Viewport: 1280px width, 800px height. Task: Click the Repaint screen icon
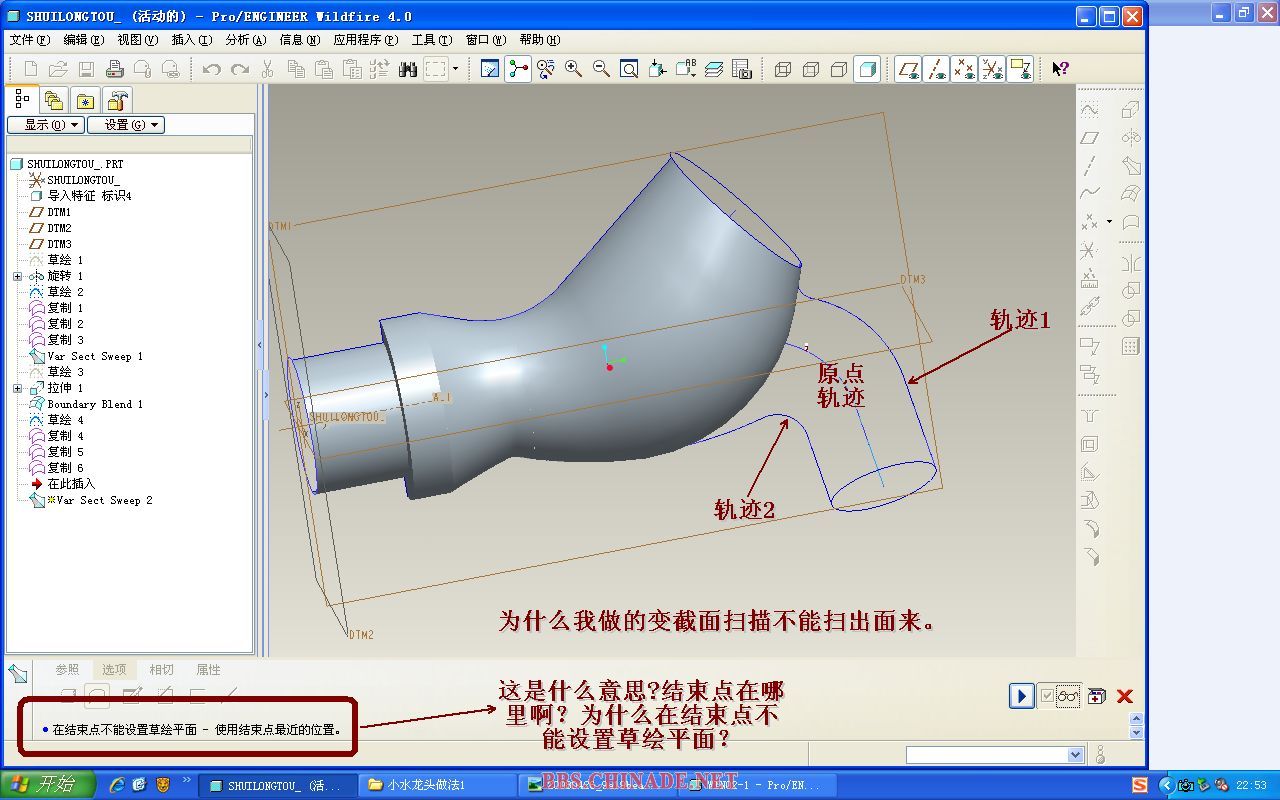point(490,69)
